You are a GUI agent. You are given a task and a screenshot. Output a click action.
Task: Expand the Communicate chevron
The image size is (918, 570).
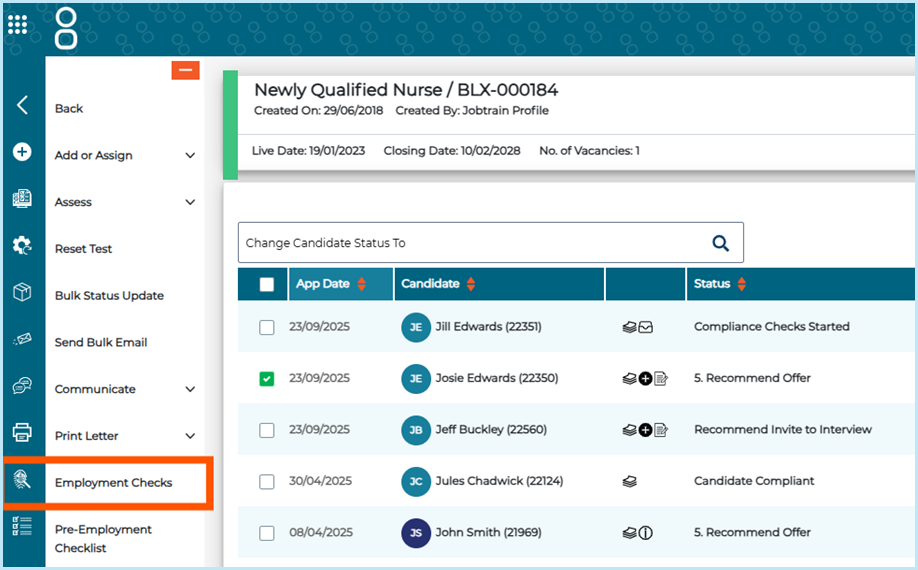click(190, 390)
